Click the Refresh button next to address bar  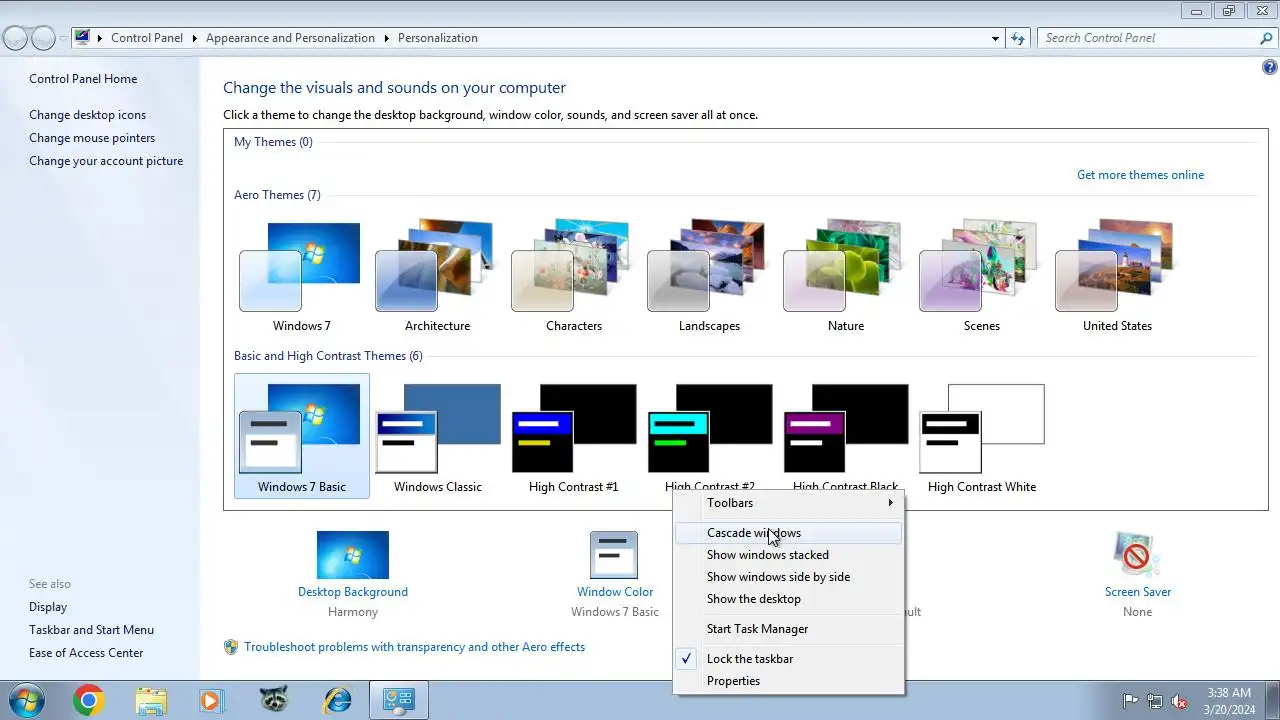click(1018, 38)
